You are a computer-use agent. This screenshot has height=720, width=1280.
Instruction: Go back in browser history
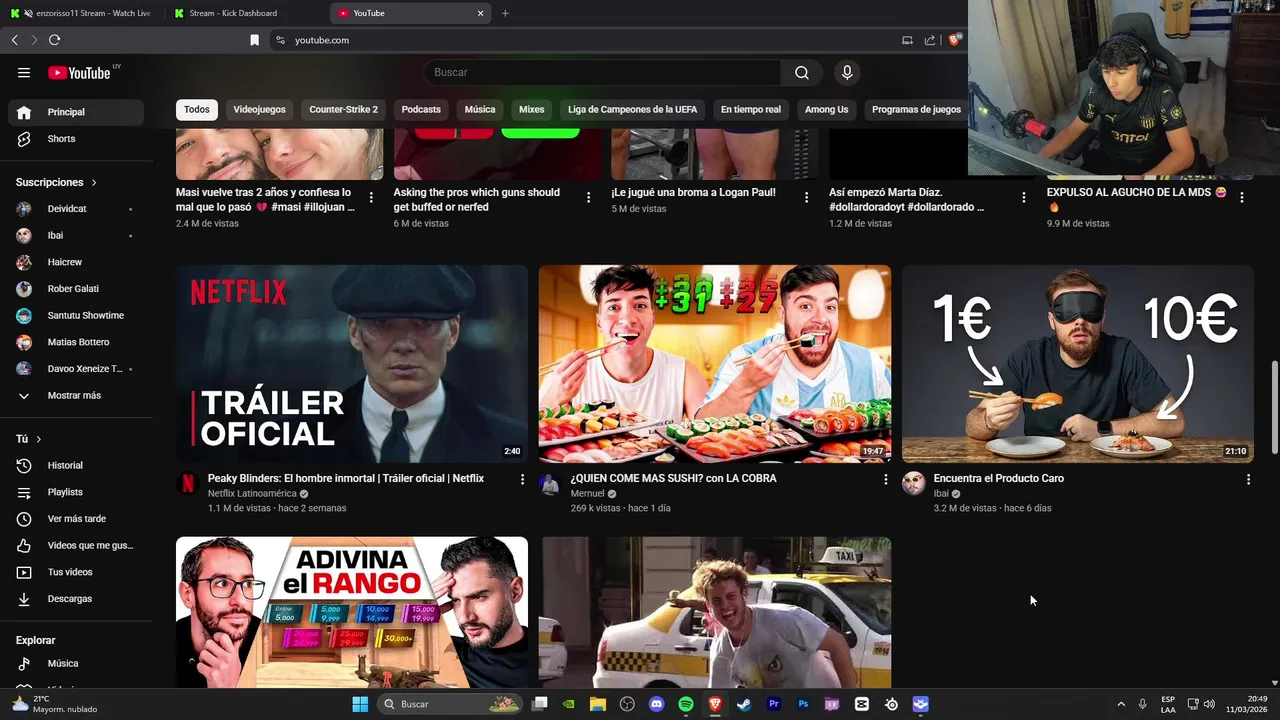[x=14, y=40]
